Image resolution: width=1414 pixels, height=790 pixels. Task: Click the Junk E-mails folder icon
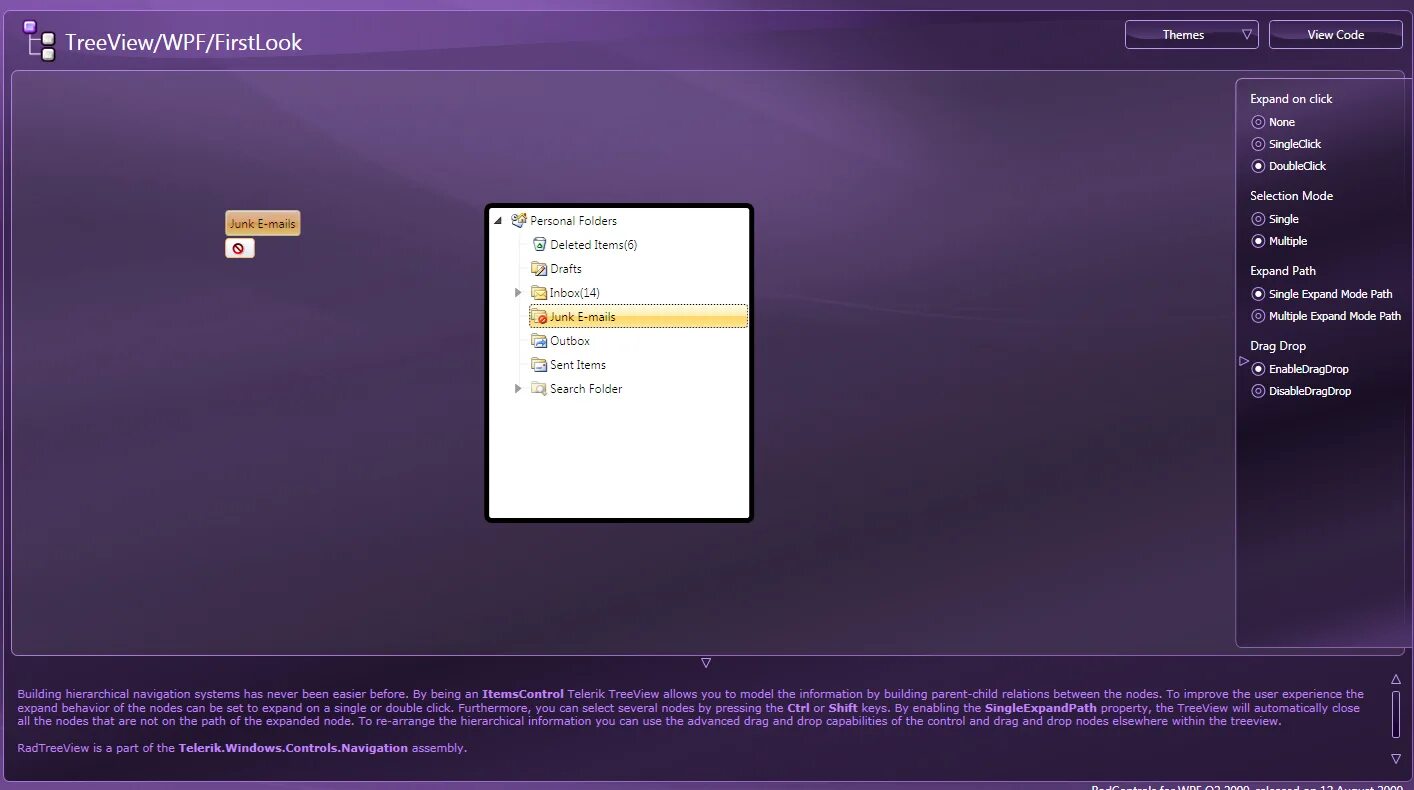pyautogui.click(x=539, y=316)
